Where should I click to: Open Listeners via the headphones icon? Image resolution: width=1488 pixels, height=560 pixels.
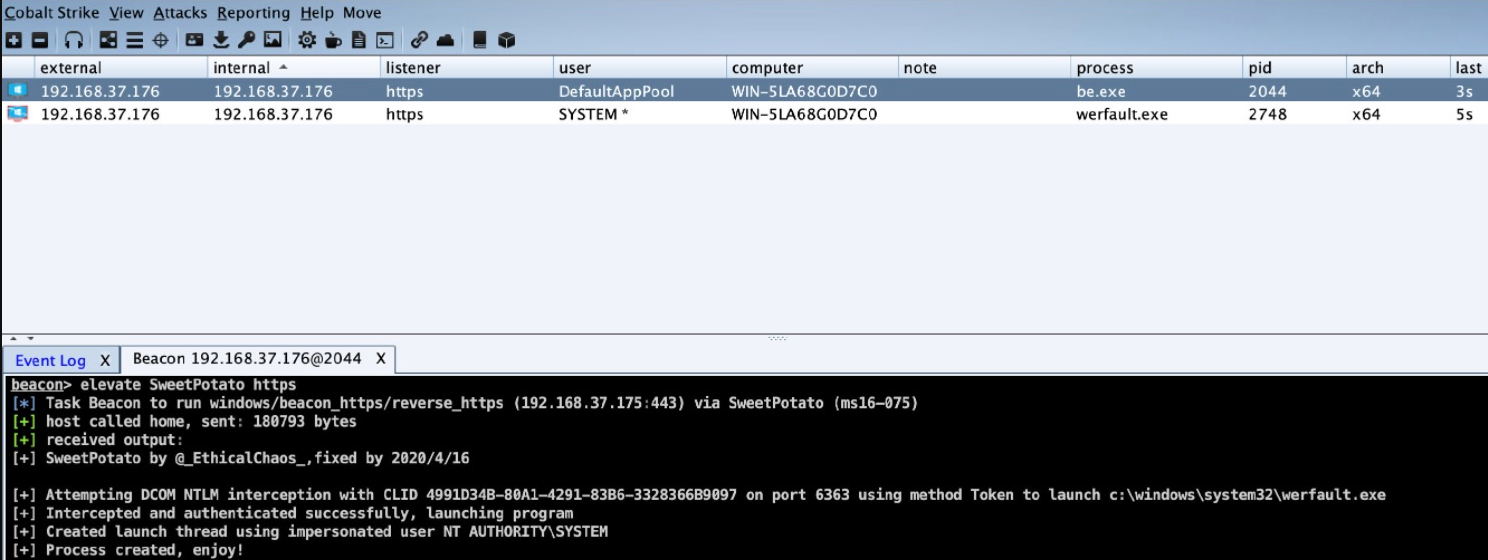[x=74, y=41]
